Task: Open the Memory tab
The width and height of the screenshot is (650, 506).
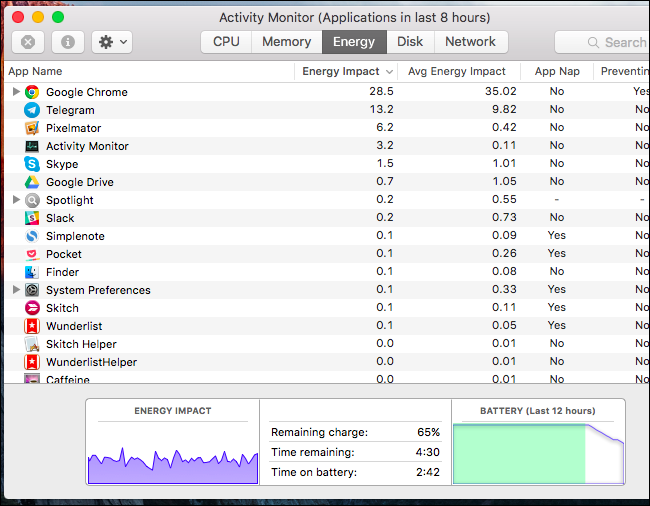Action: tap(286, 42)
